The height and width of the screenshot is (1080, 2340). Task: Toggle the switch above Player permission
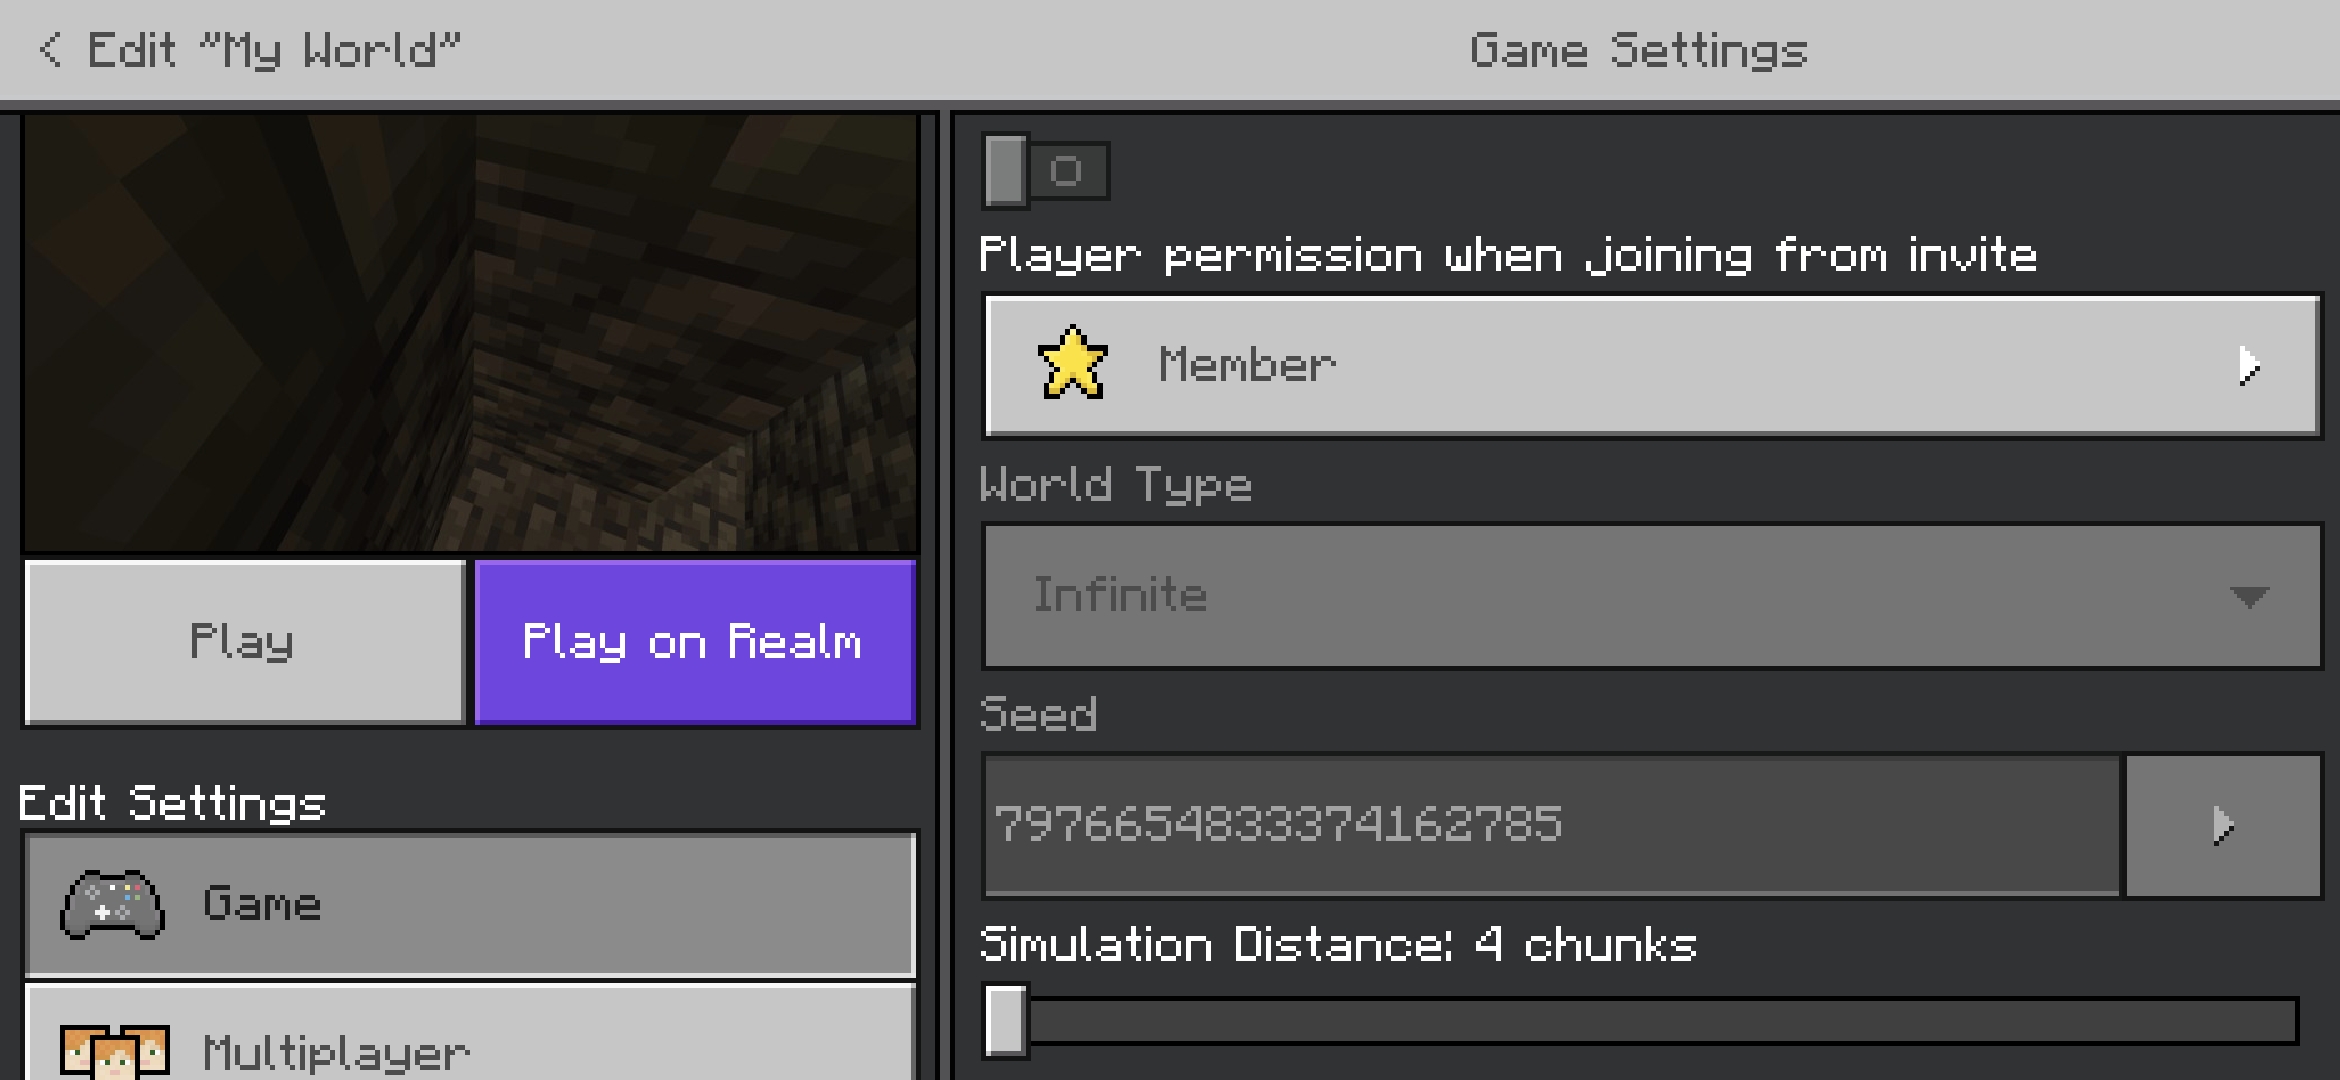coord(1046,171)
